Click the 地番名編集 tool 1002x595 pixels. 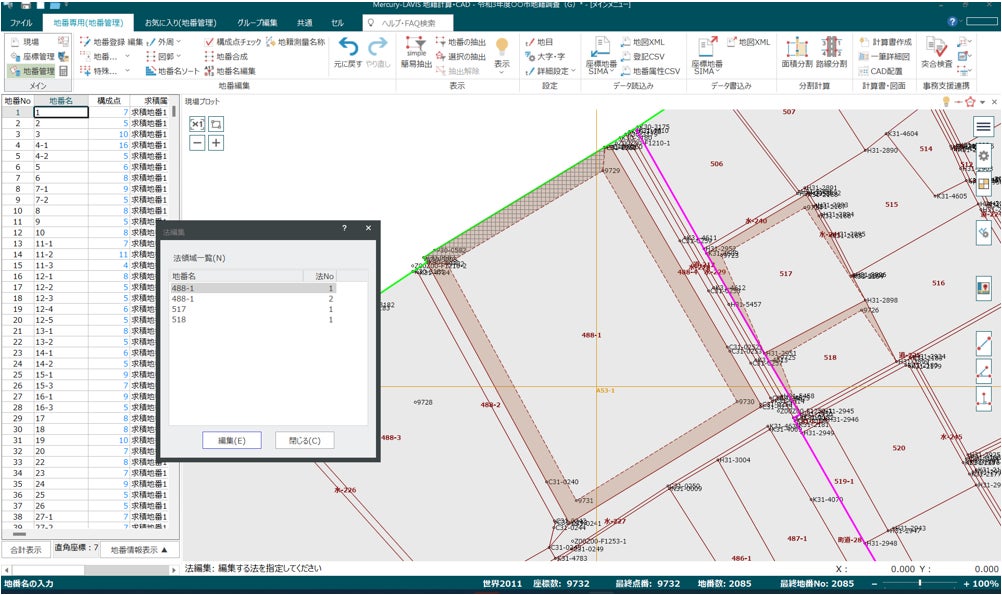pyautogui.click(x=230, y=71)
